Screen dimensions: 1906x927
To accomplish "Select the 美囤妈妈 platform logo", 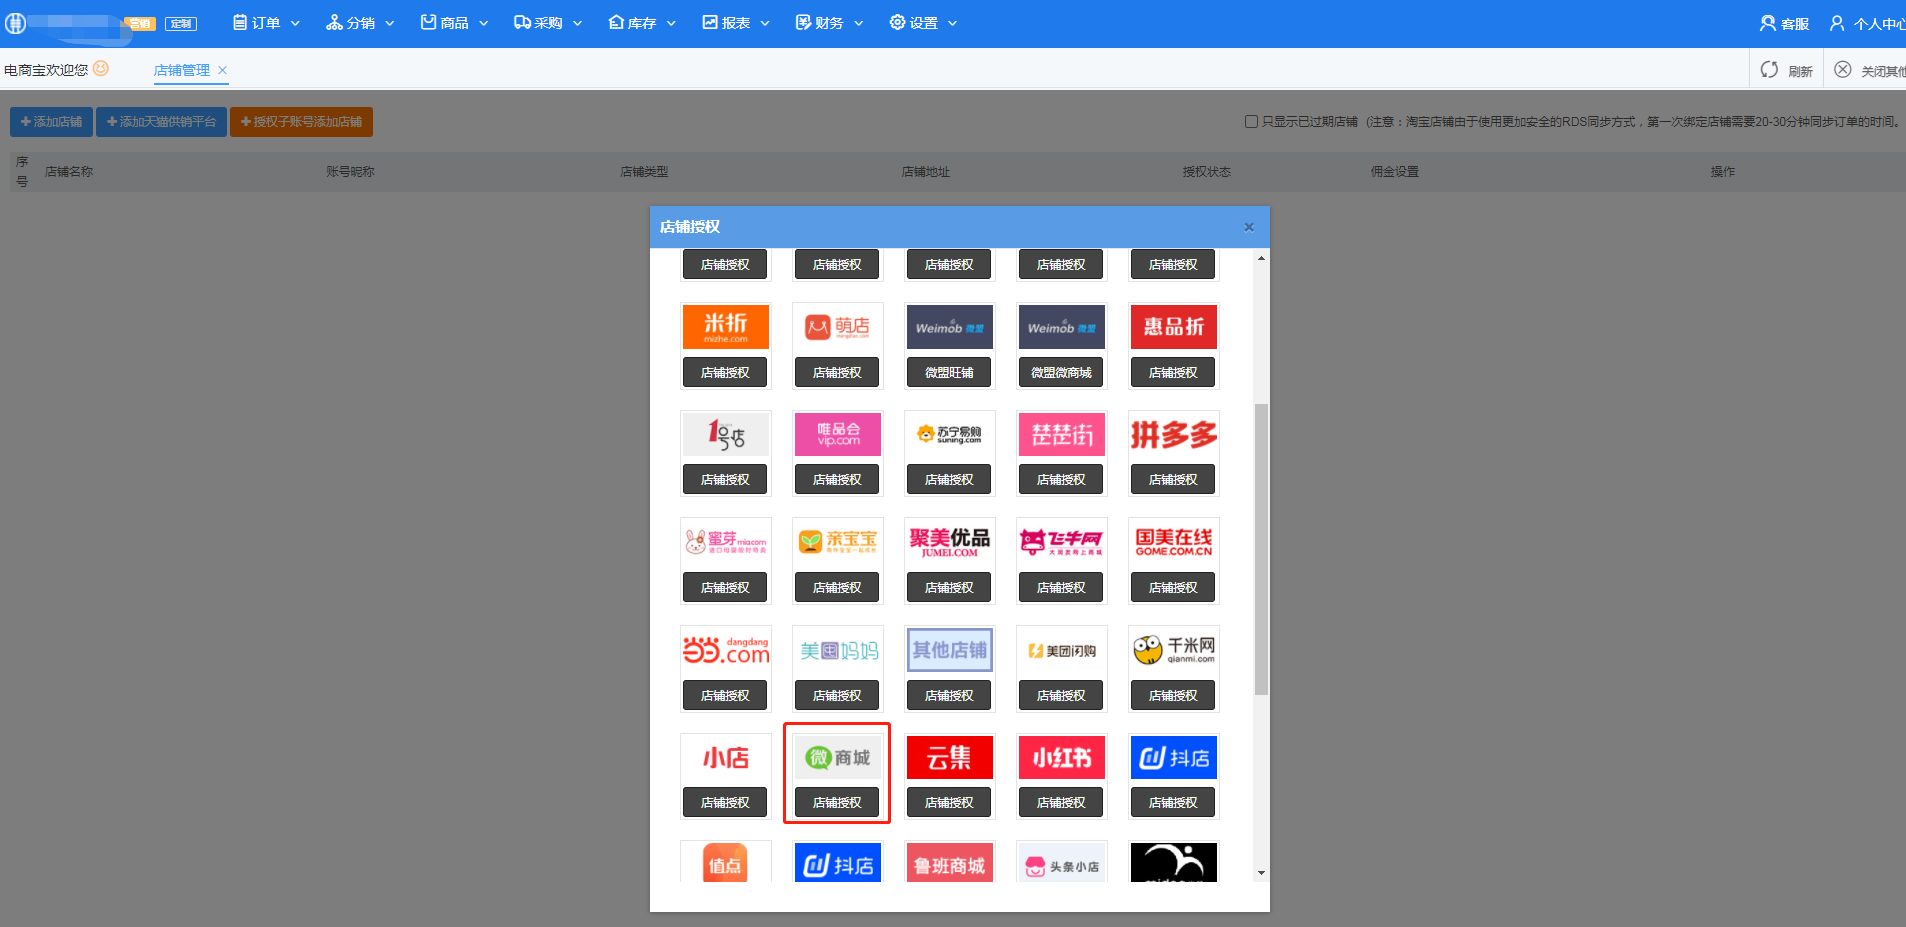I will [837, 650].
